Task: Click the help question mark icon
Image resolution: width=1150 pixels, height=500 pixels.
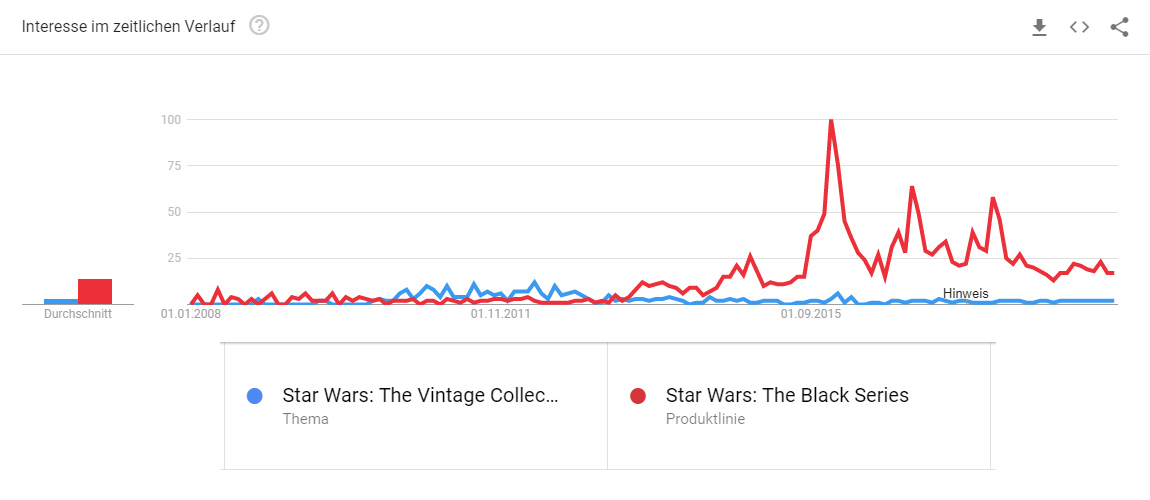Action: (259, 26)
